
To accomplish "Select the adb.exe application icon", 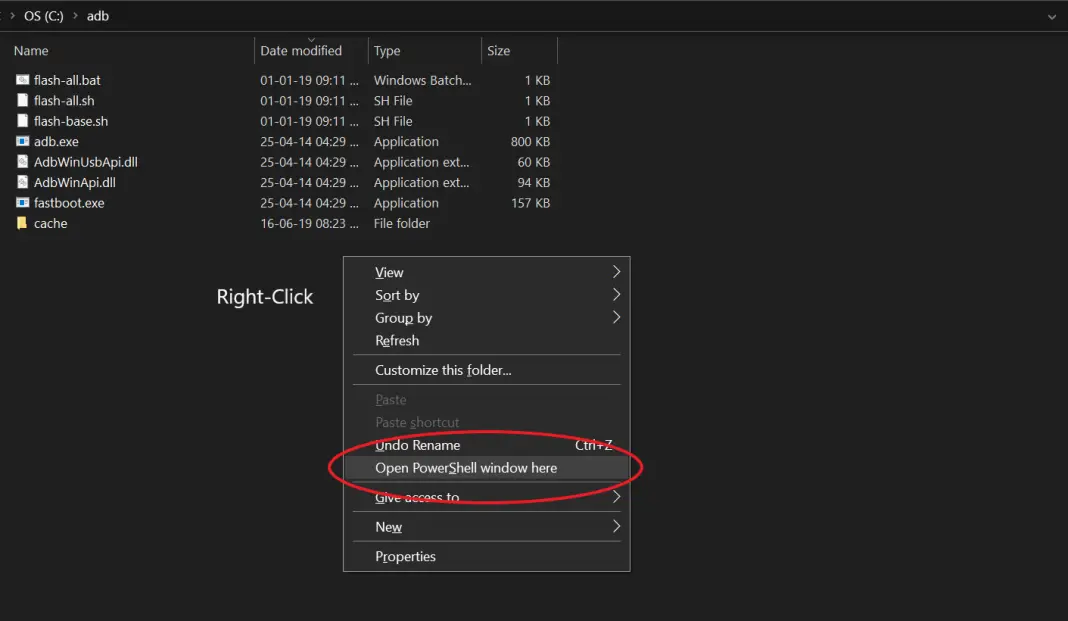I will tap(23, 142).
